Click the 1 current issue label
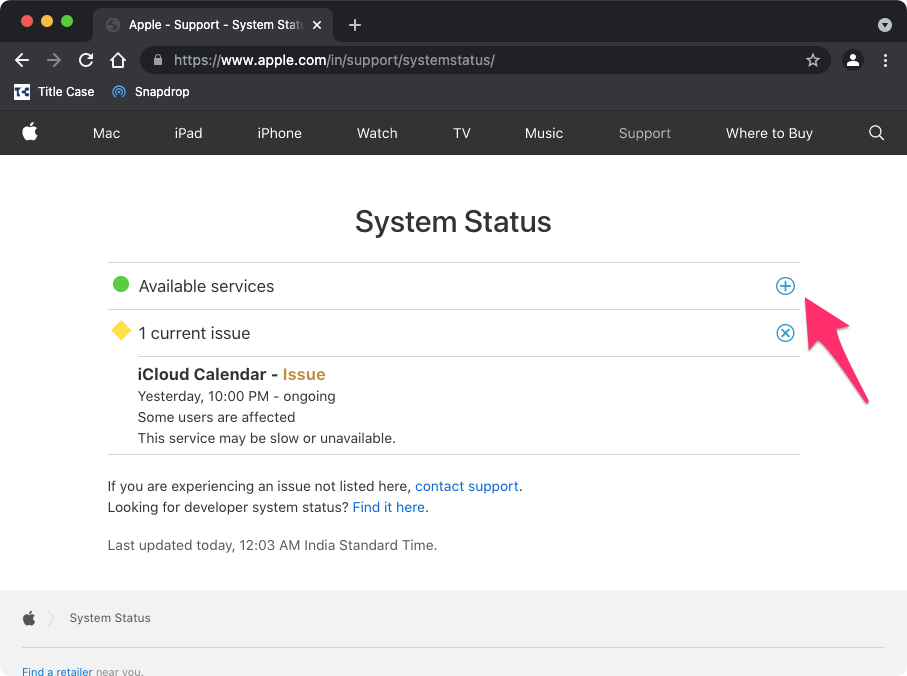This screenshot has height=676, width=907. point(194,334)
